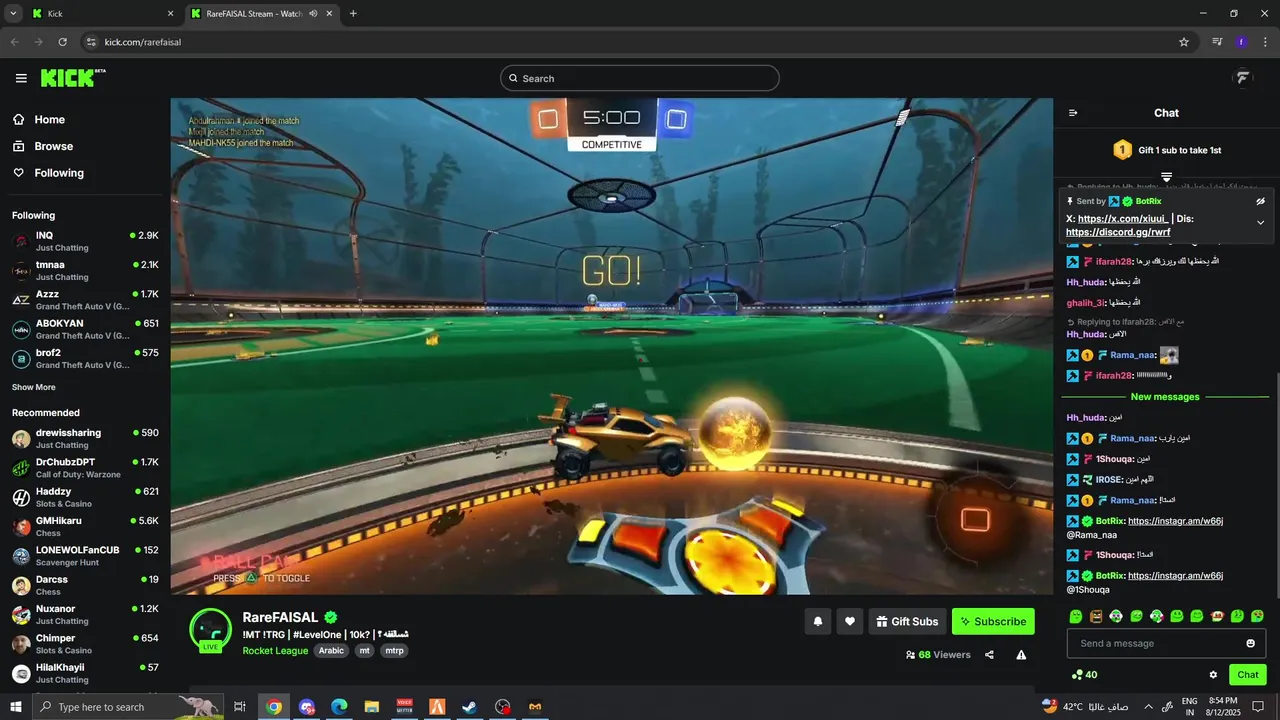The image size is (1280, 720).
Task: Mute the RareFAISAL Stream tab audio
Action: [313, 14]
